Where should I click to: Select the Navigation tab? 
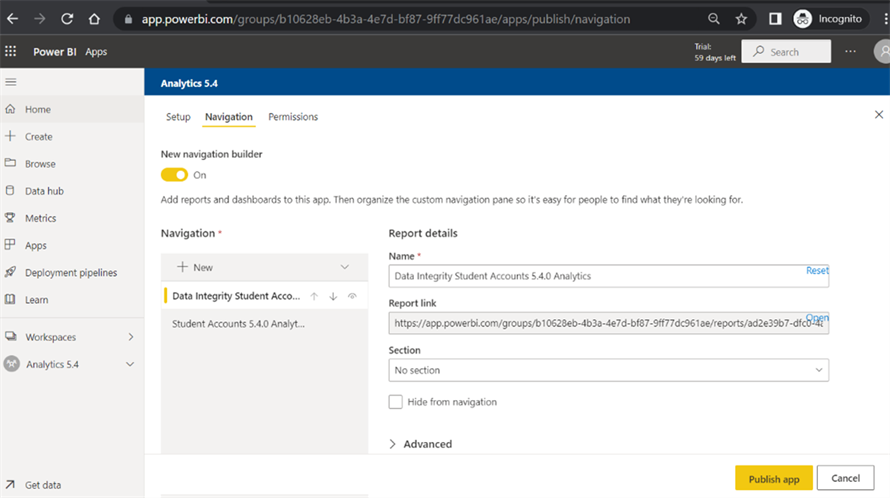click(229, 116)
